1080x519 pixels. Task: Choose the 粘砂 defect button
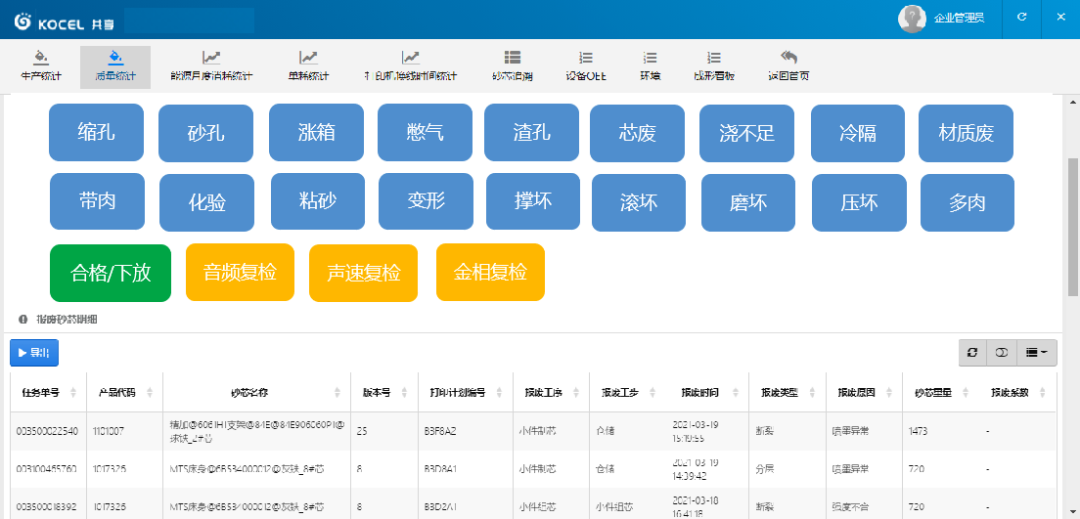318,202
